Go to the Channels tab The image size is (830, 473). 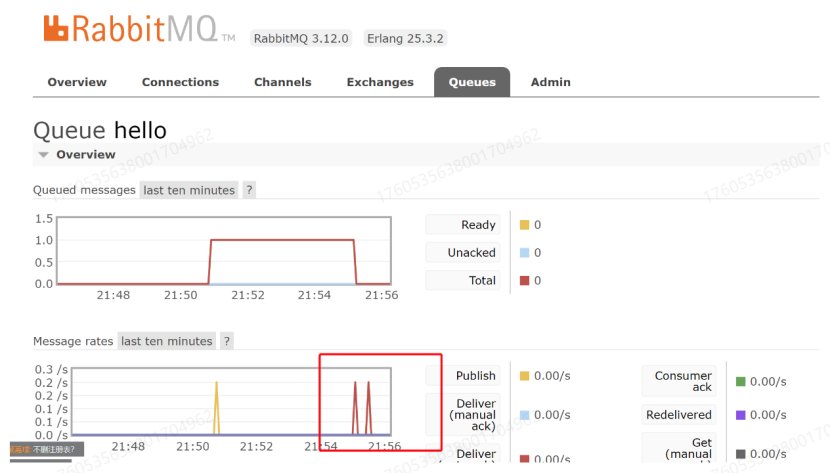click(x=283, y=82)
